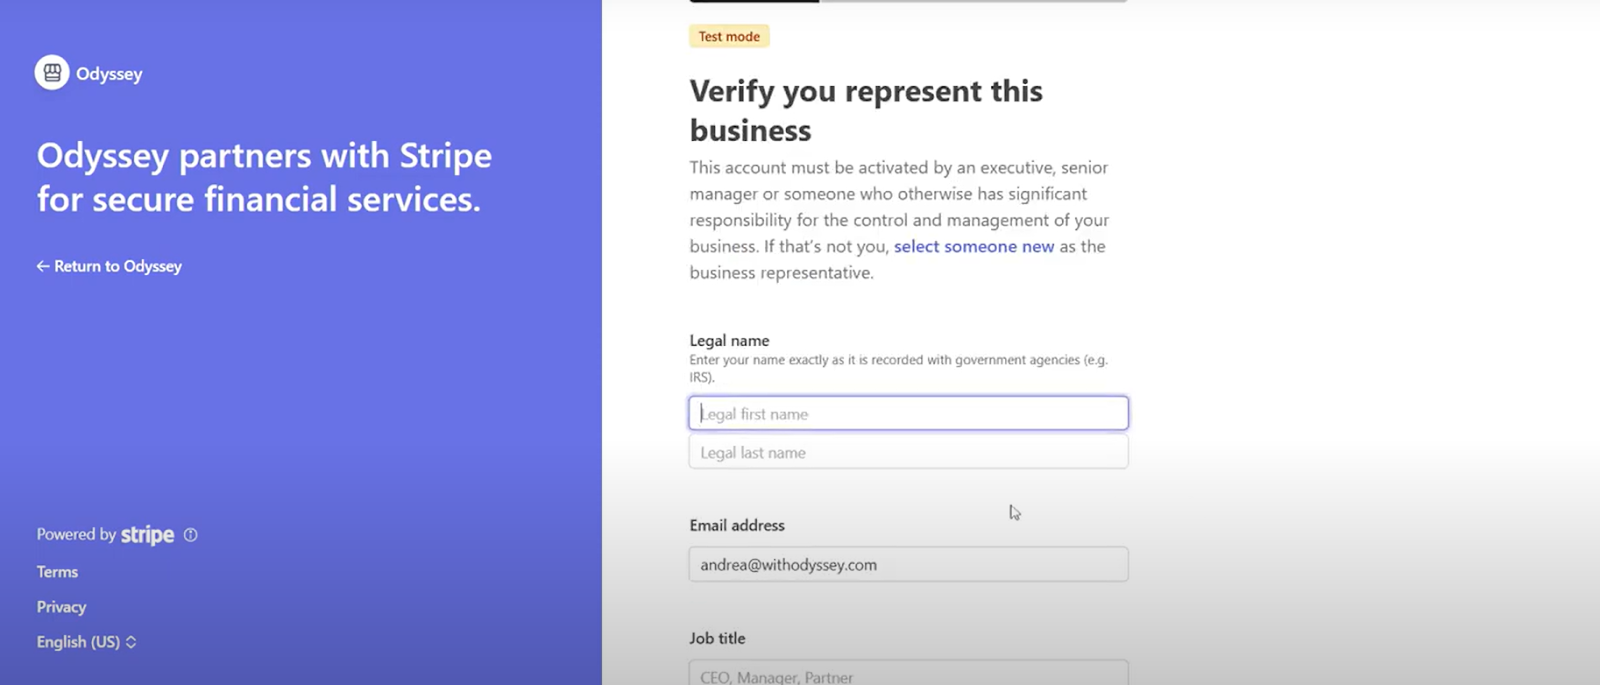Open the Privacy link
Viewport: 1600px width, 685px height.
[61, 607]
